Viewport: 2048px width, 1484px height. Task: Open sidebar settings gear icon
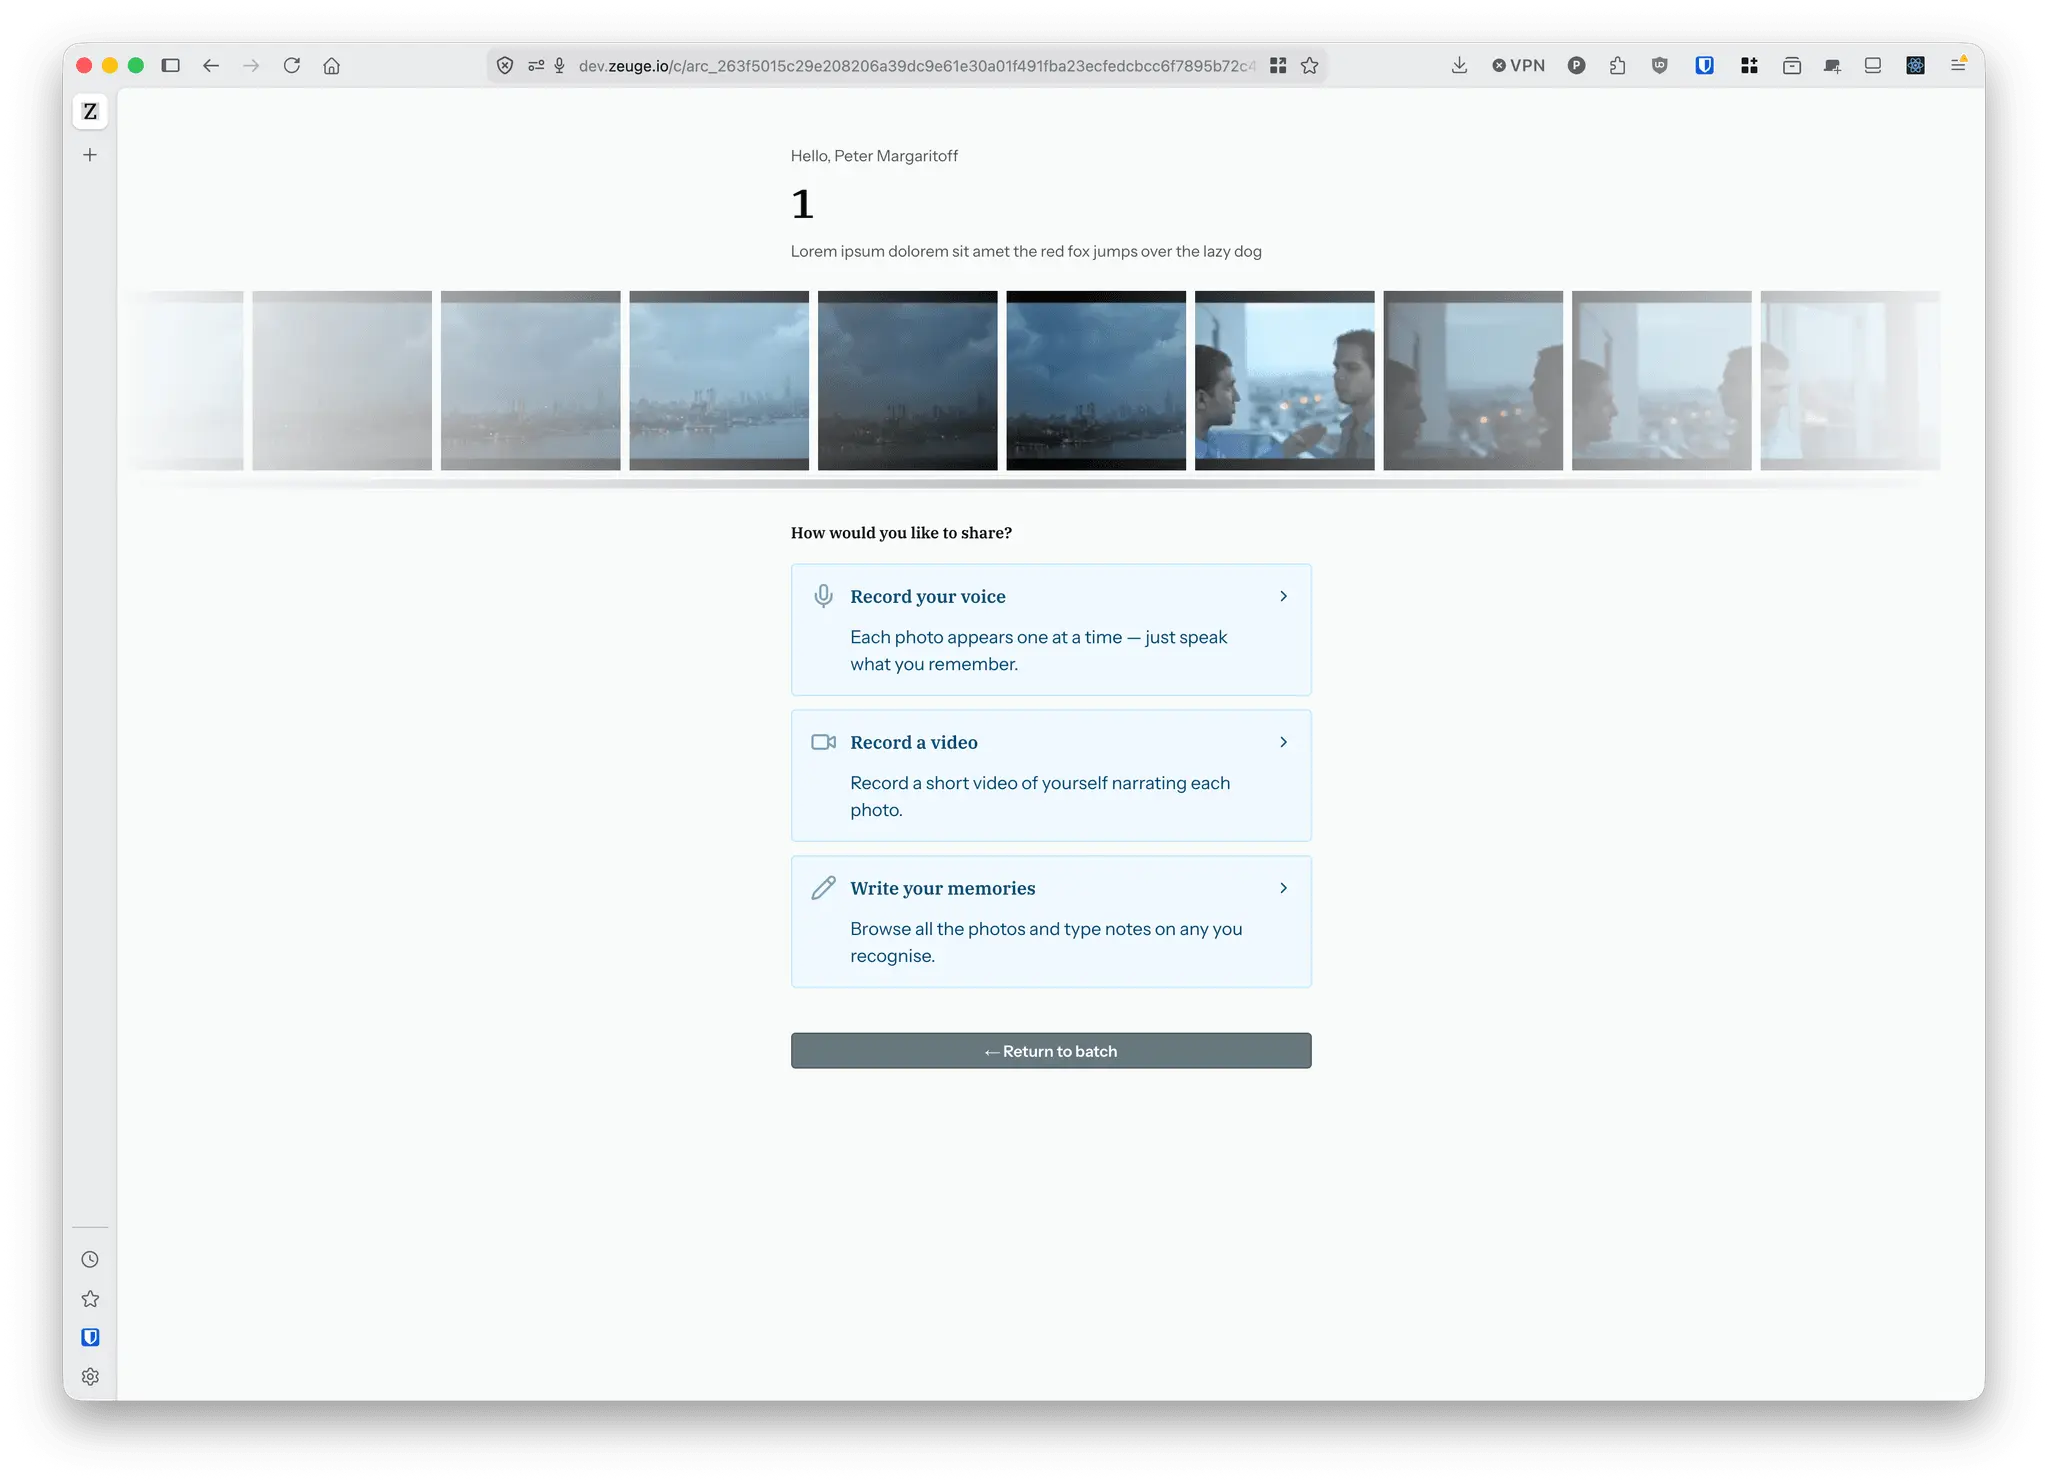point(90,1377)
